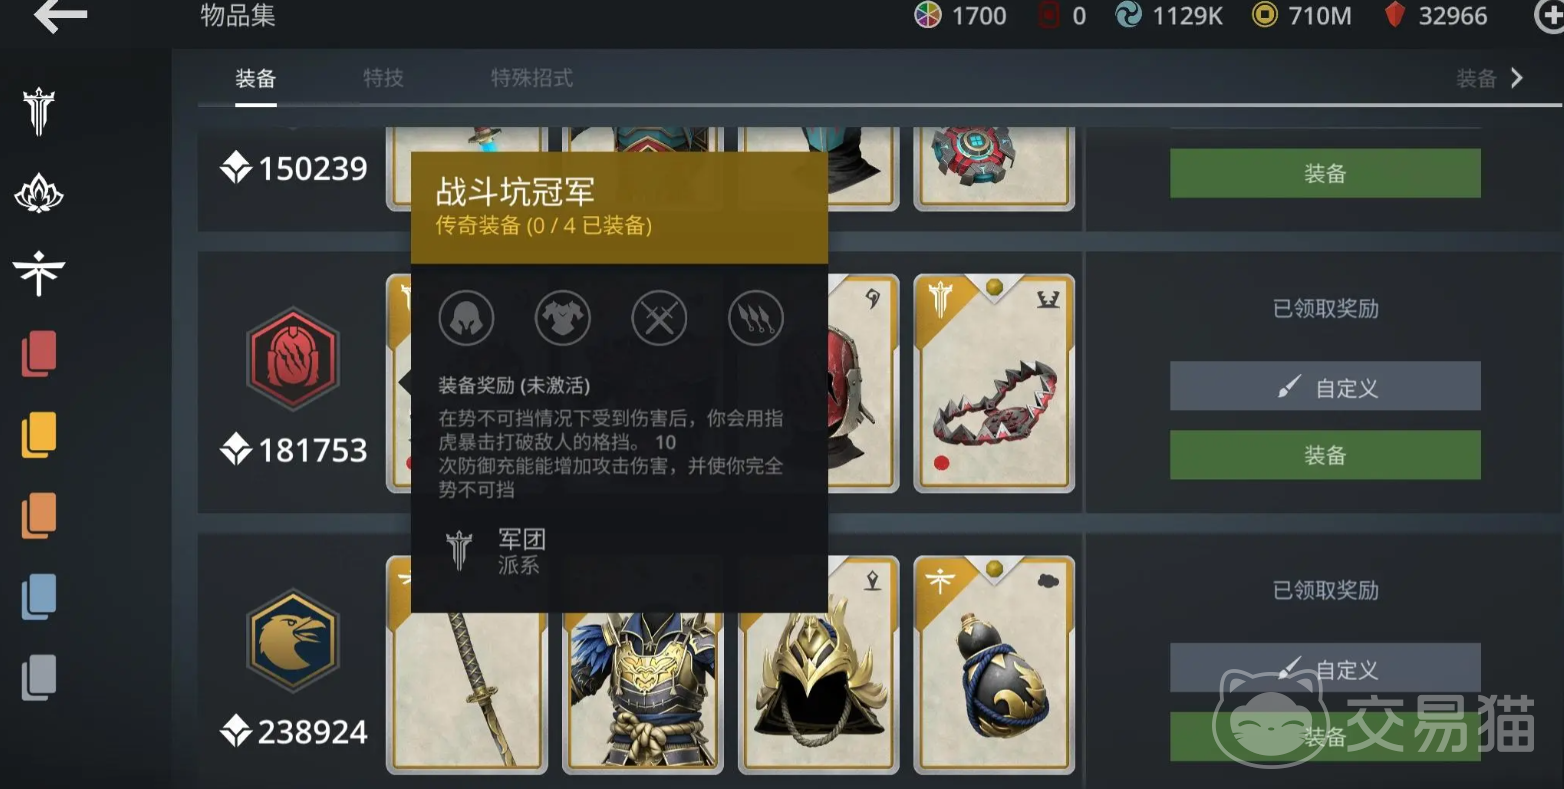The height and width of the screenshot is (789, 1564).
Task: Select the Legion faction trident icon in sidebar
Action: coord(39,111)
